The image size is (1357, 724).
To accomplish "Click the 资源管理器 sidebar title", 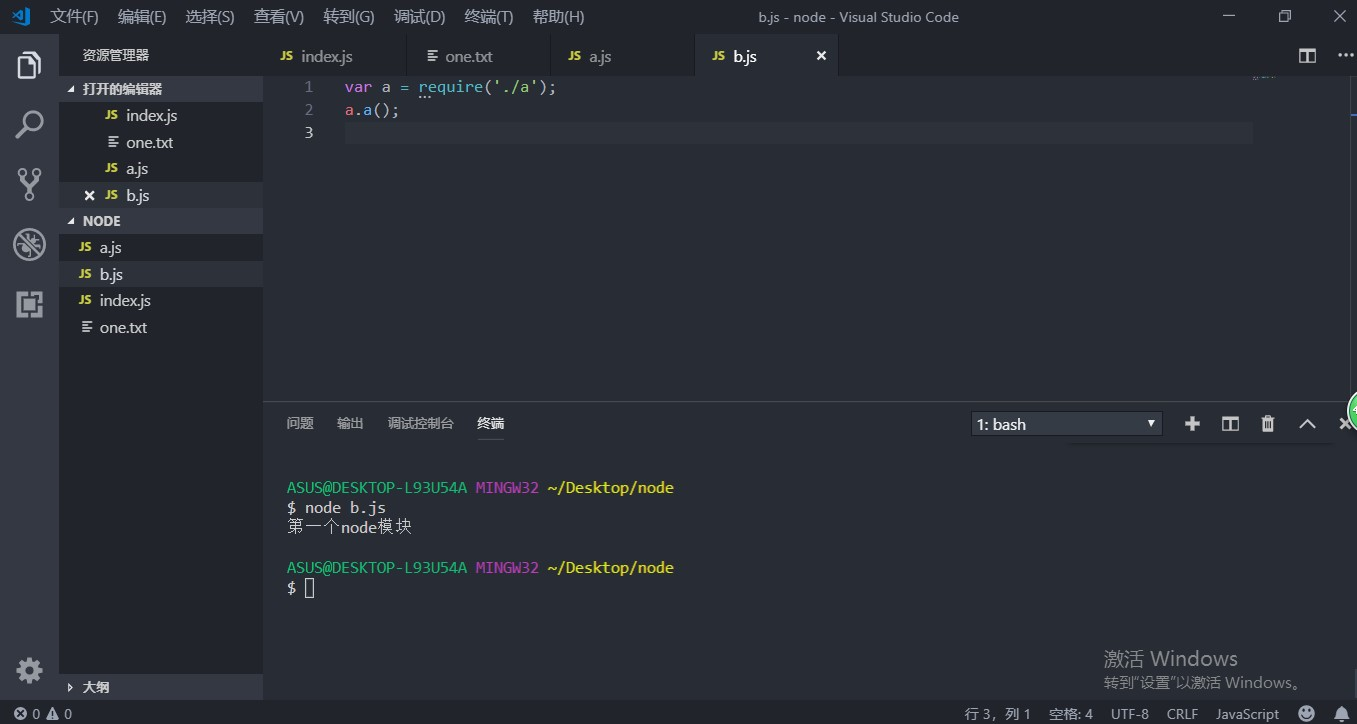I will (116, 56).
